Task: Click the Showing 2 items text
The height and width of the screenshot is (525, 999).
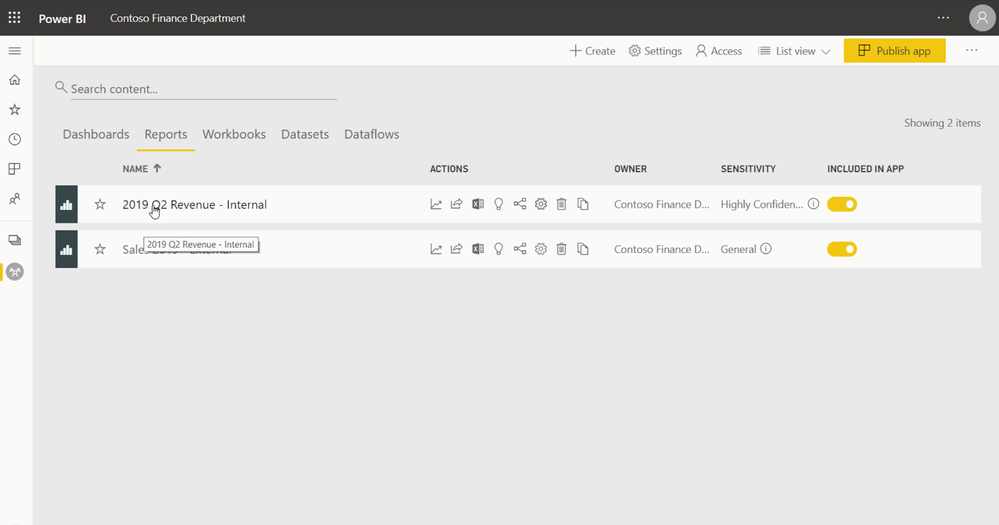Action: coord(942,123)
